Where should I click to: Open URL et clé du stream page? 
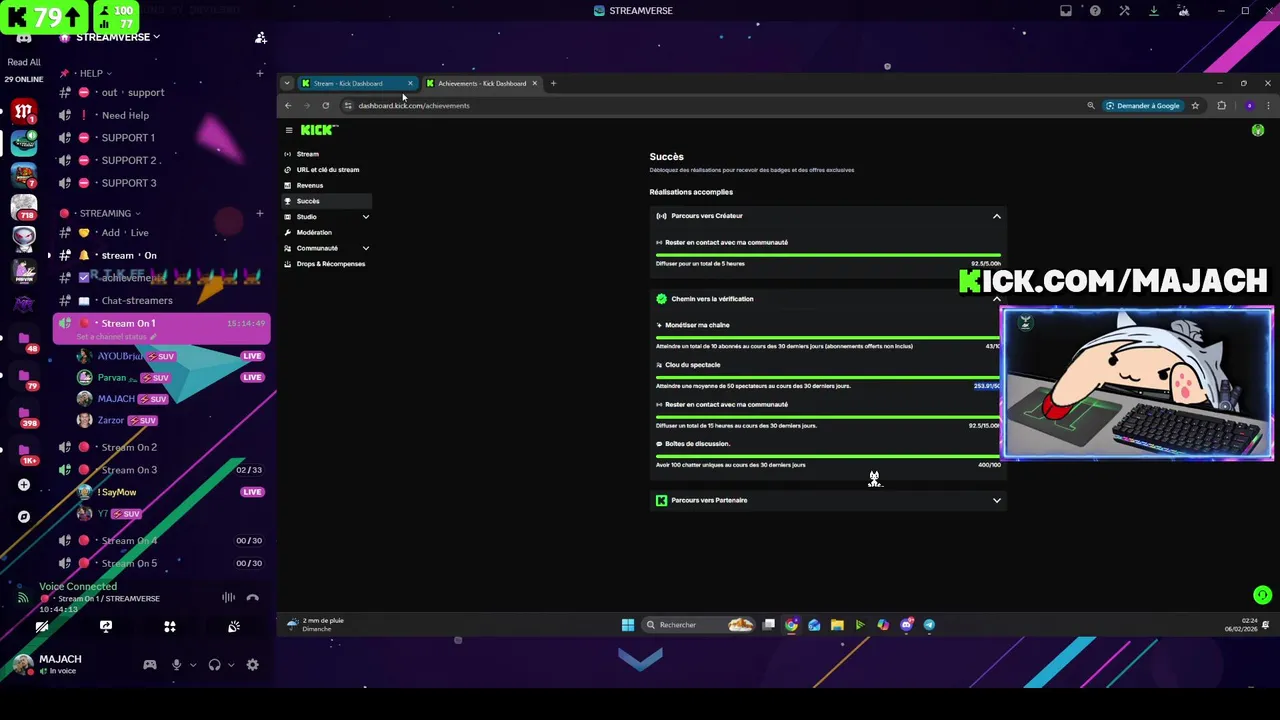tap(327, 170)
